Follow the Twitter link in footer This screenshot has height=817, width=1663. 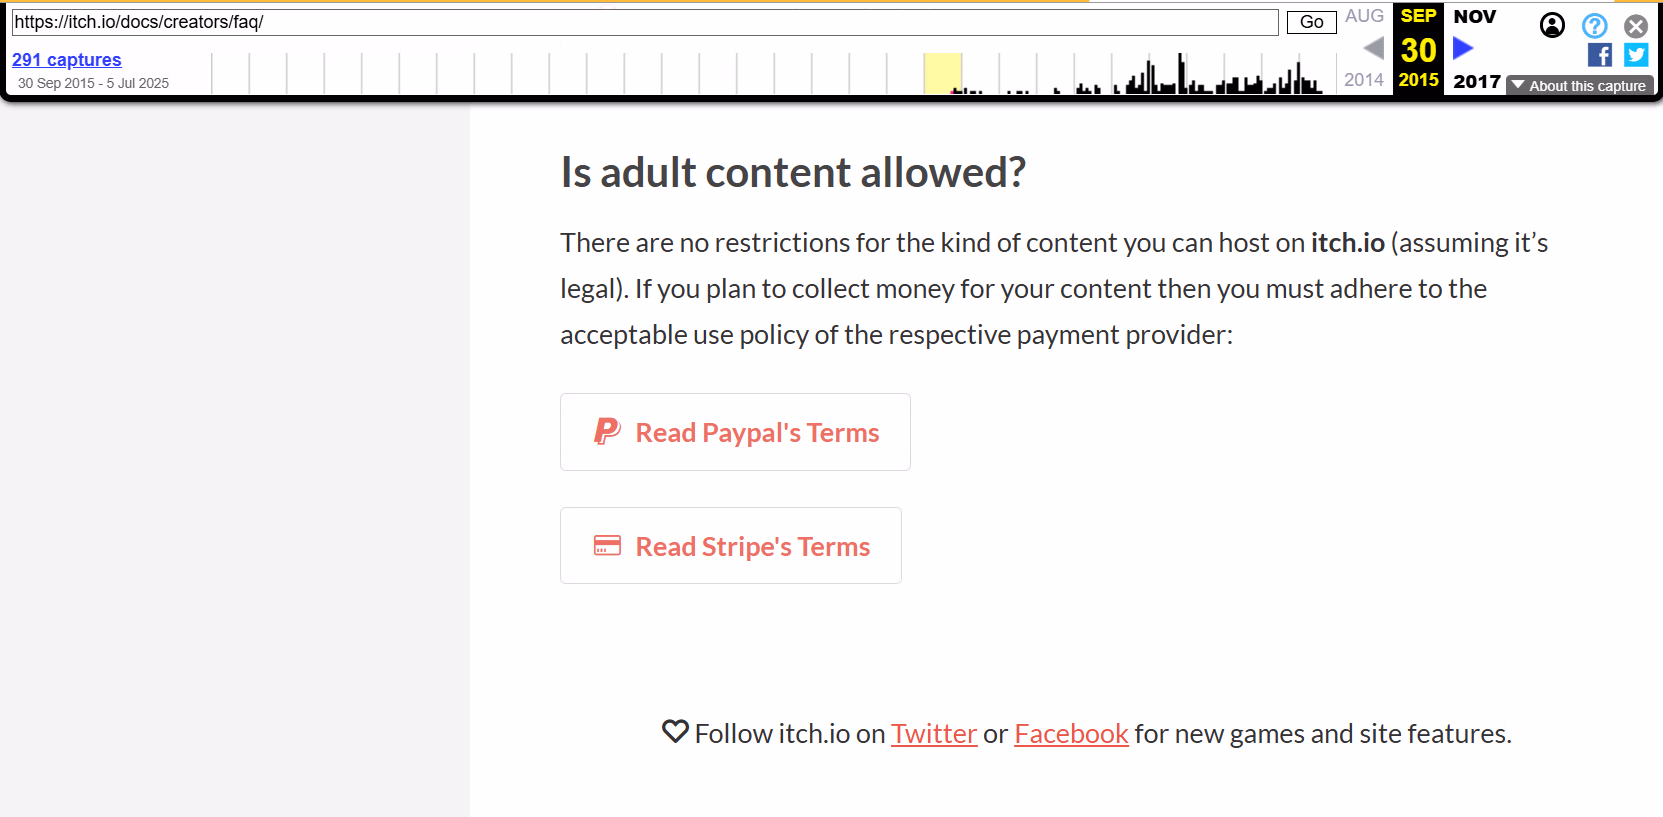(x=934, y=734)
